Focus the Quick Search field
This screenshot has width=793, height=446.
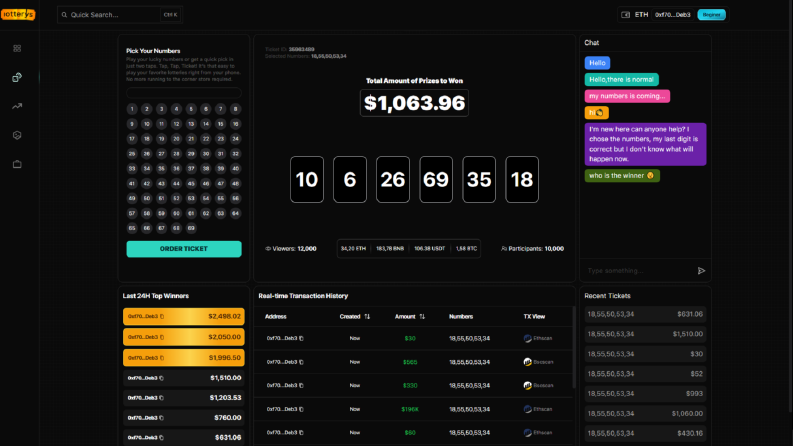tap(120, 15)
